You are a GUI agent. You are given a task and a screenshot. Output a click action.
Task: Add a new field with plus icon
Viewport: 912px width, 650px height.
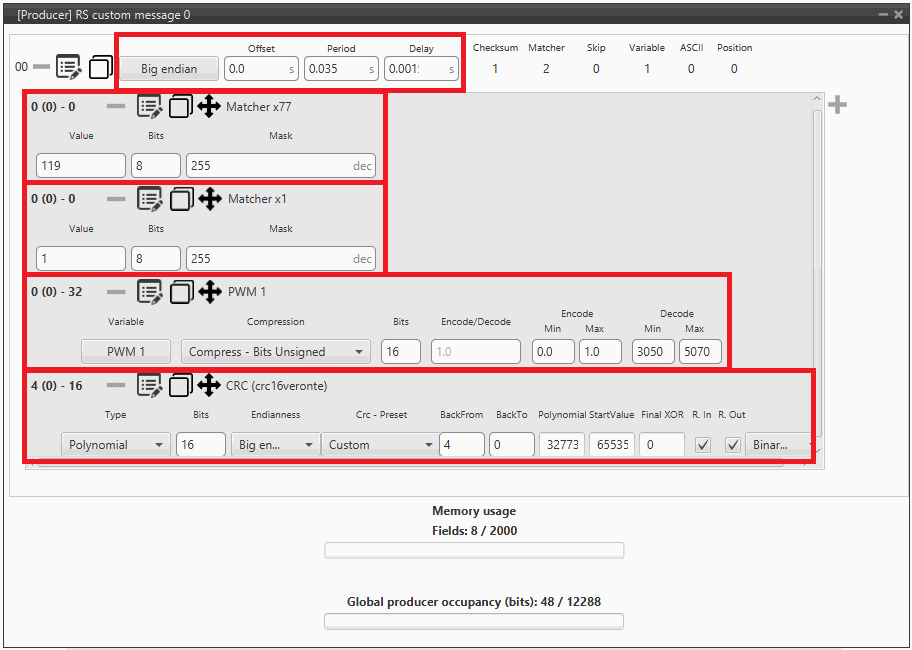tap(838, 105)
